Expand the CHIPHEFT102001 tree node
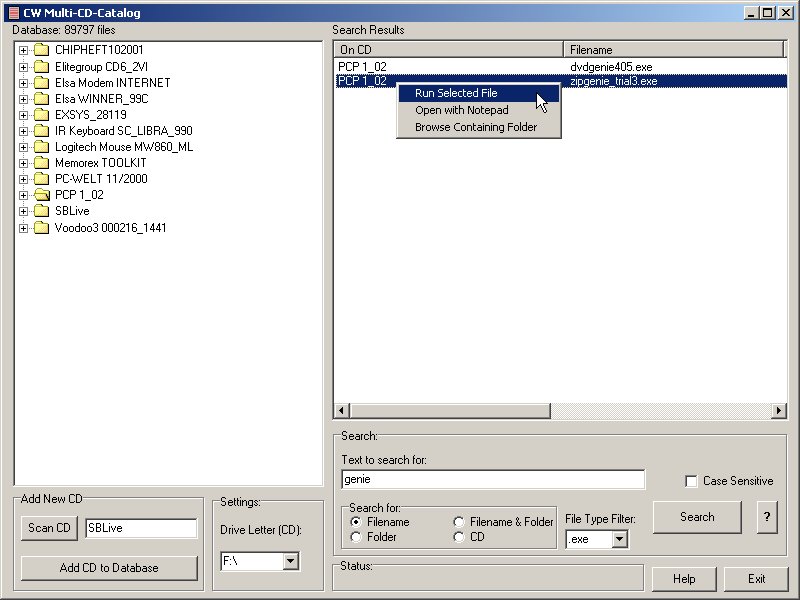 (x=23, y=51)
